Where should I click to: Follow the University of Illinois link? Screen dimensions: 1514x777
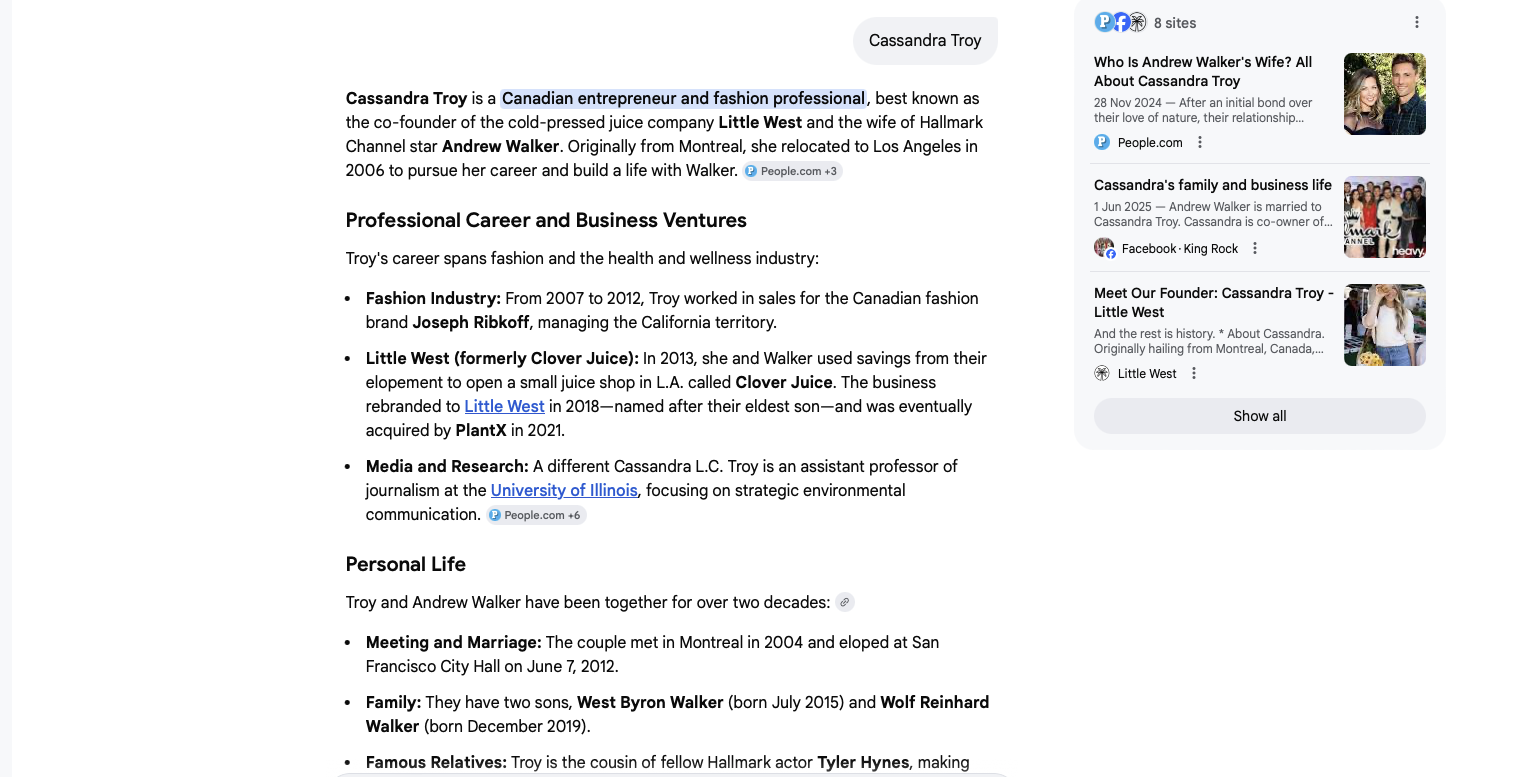click(x=564, y=490)
